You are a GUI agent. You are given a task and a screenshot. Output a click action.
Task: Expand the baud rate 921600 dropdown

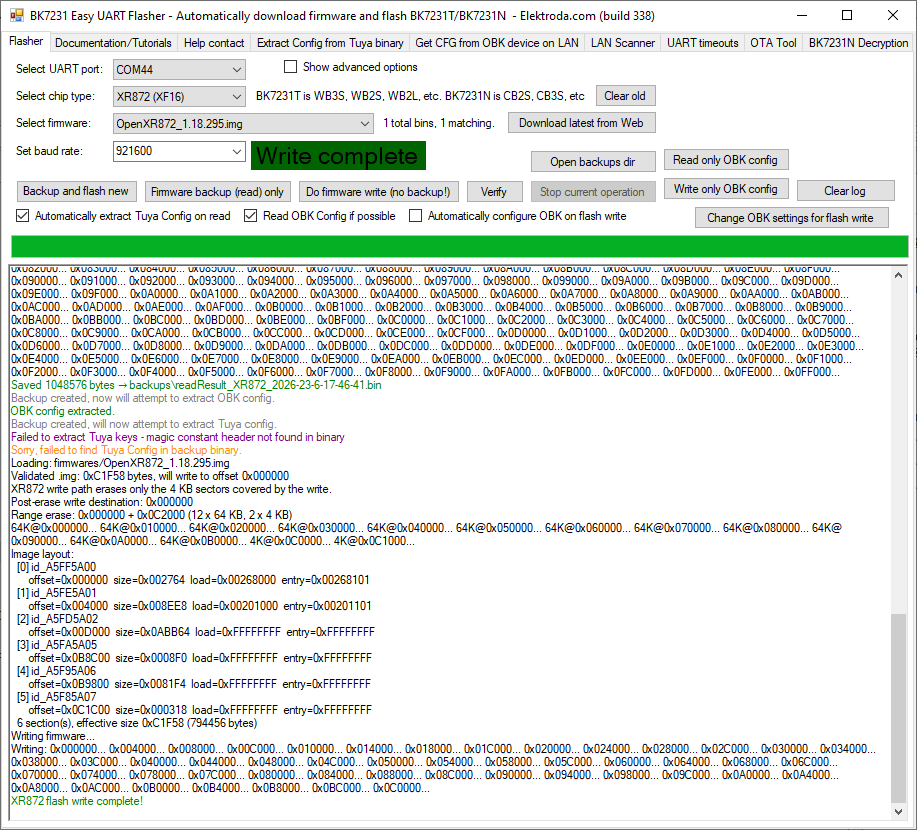(x=236, y=151)
